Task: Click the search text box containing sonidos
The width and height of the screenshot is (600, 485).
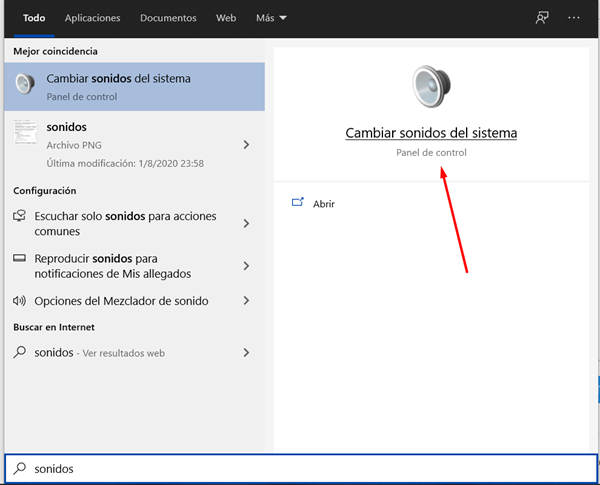Action: coord(300,468)
